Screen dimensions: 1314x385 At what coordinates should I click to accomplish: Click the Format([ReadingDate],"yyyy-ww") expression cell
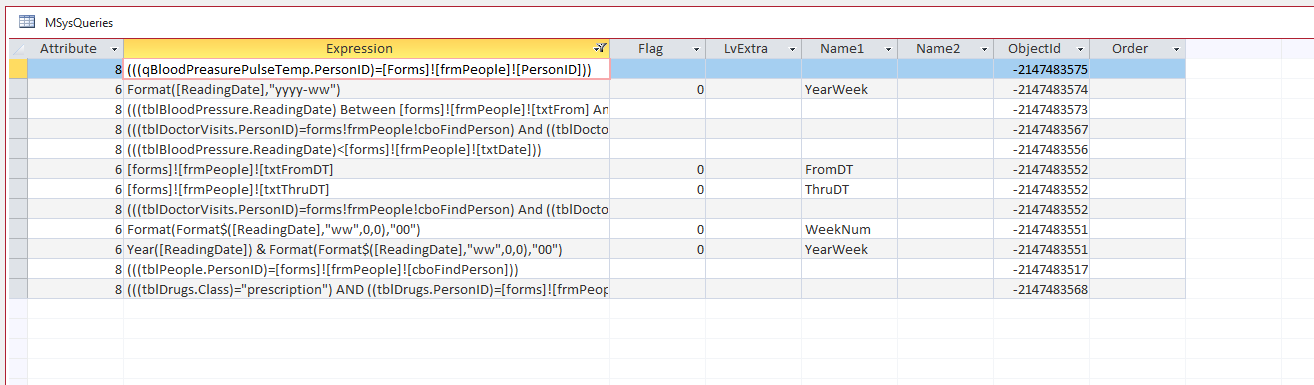pyautogui.click(x=366, y=89)
